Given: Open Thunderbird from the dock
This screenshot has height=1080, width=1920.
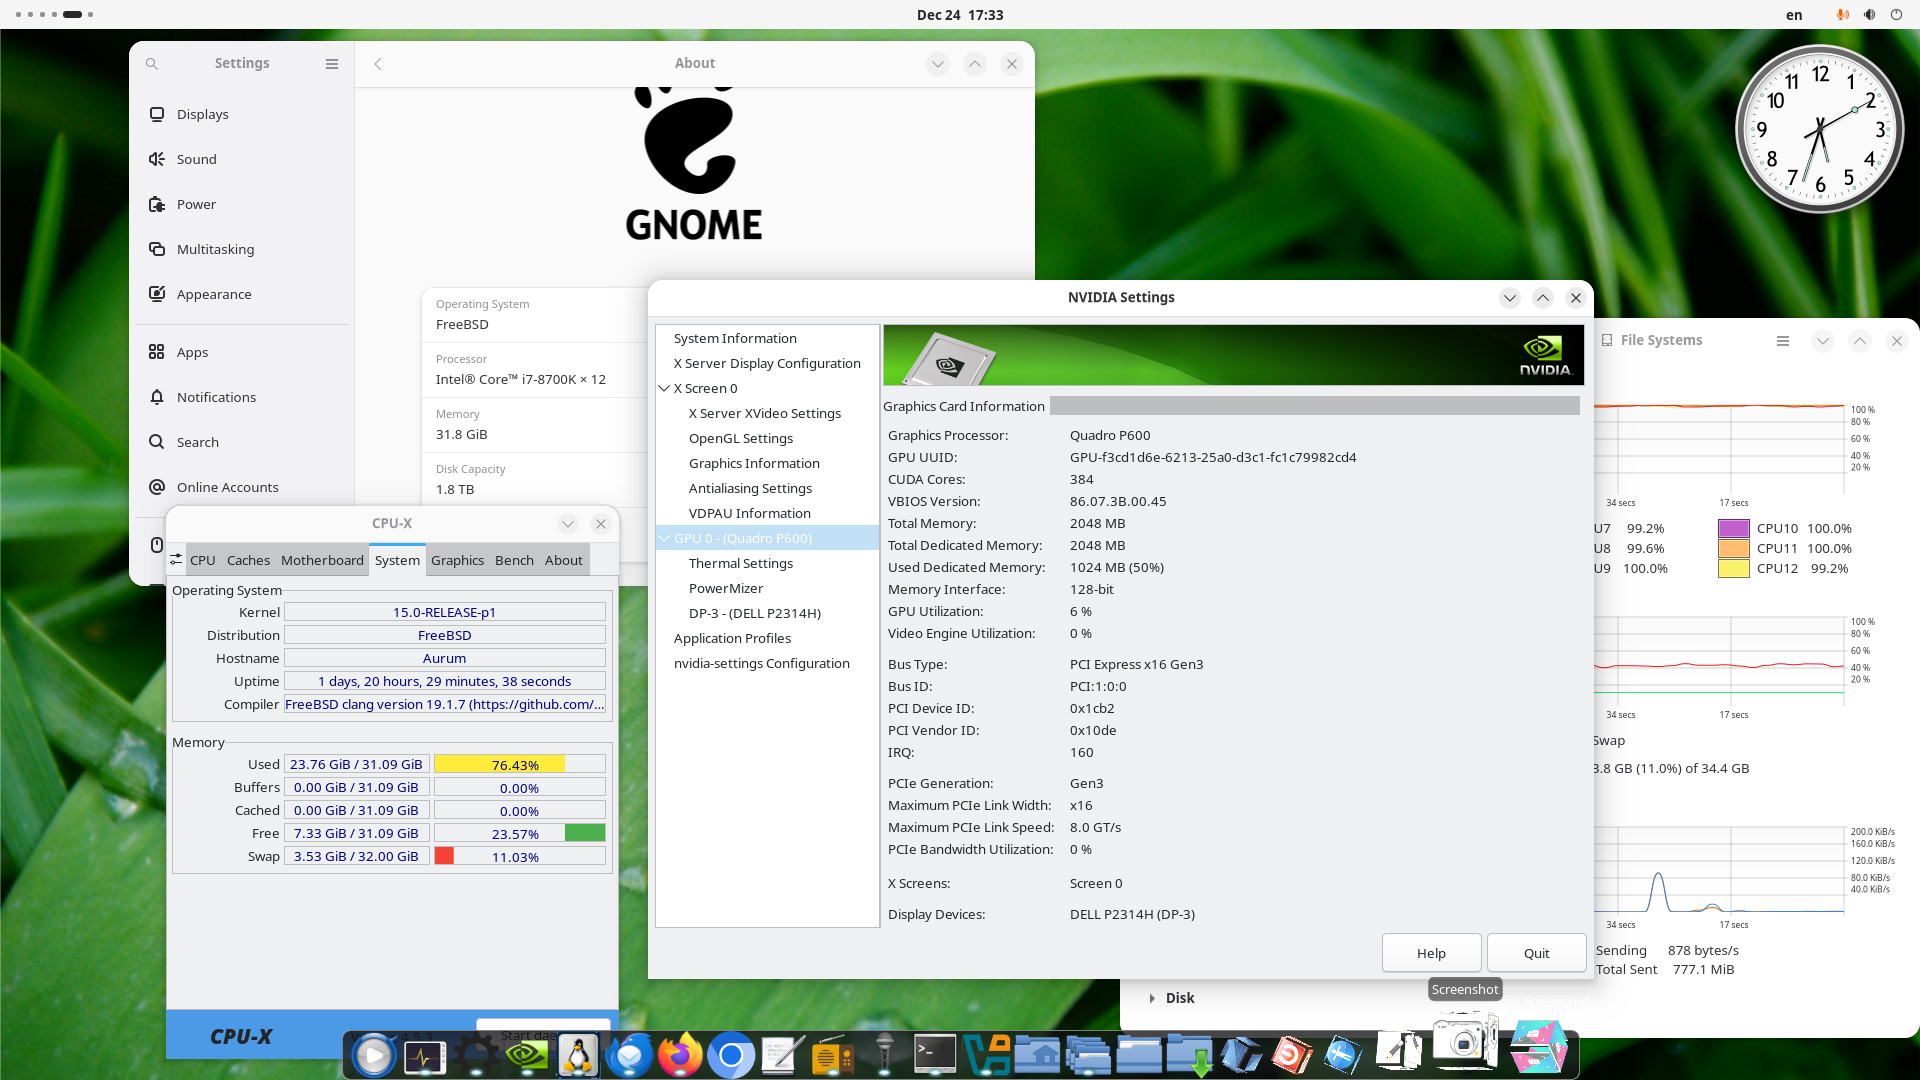Looking at the screenshot, I should [629, 1055].
